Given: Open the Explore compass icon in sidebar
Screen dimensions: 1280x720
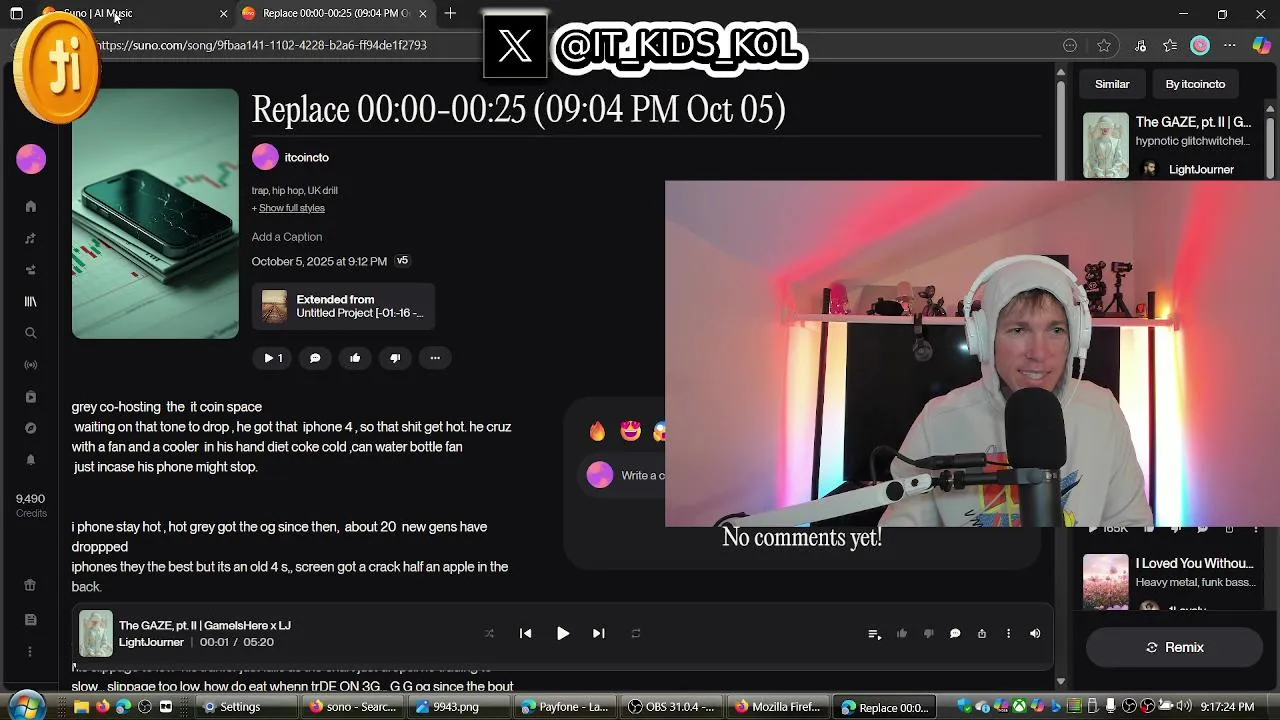Looking at the screenshot, I should click(x=31, y=428).
